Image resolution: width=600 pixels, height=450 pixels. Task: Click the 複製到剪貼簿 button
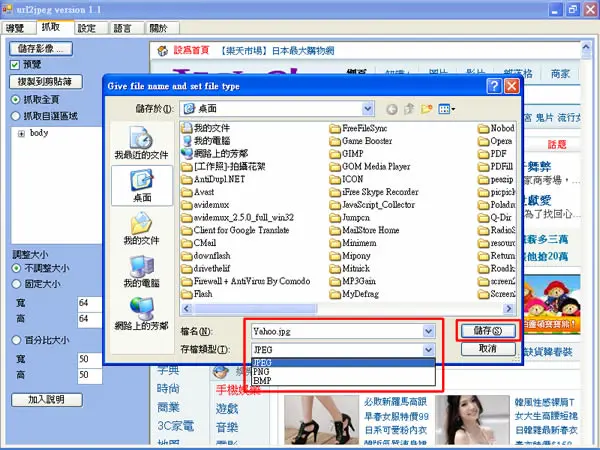click(x=46, y=82)
